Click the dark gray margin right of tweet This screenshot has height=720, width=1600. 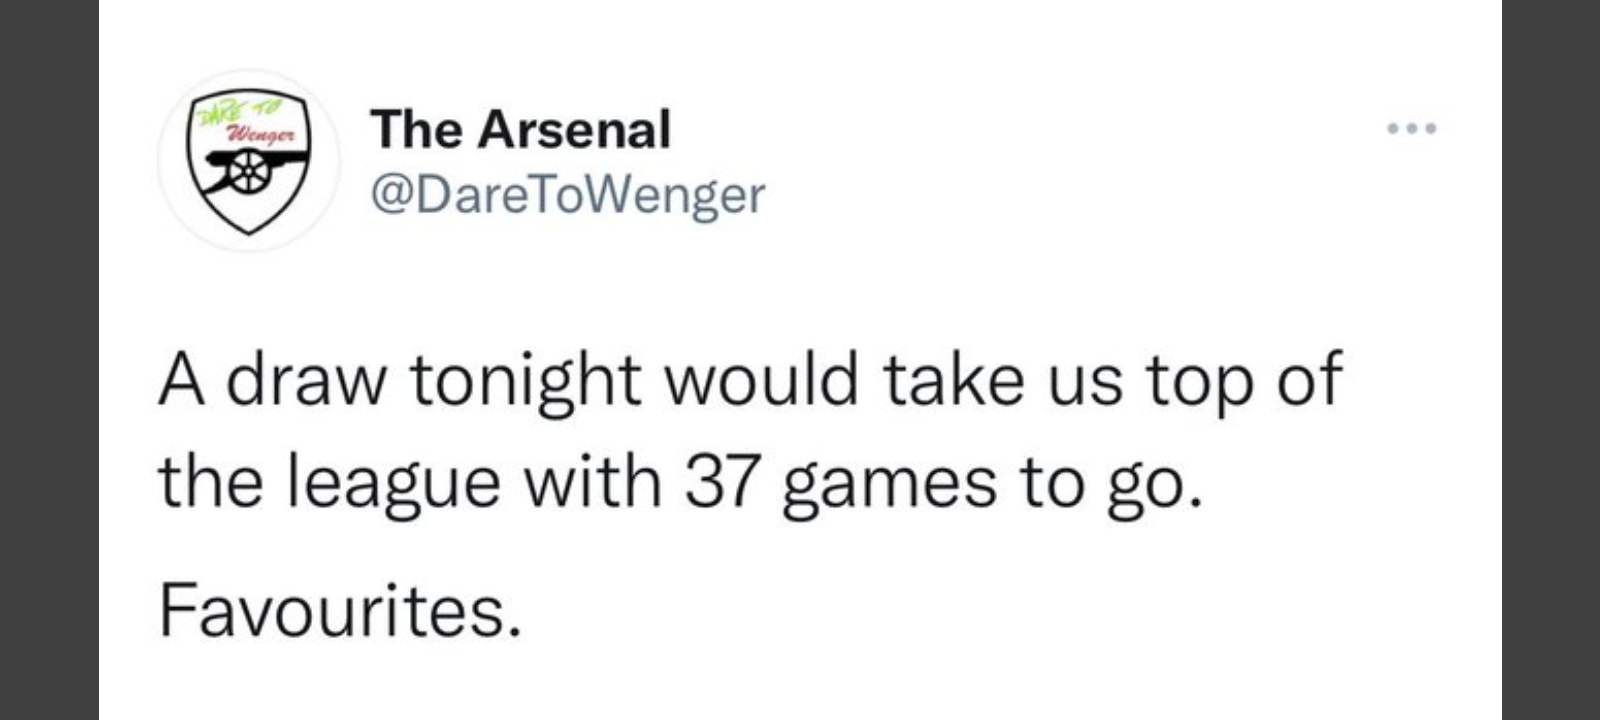(x=1550, y=360)
